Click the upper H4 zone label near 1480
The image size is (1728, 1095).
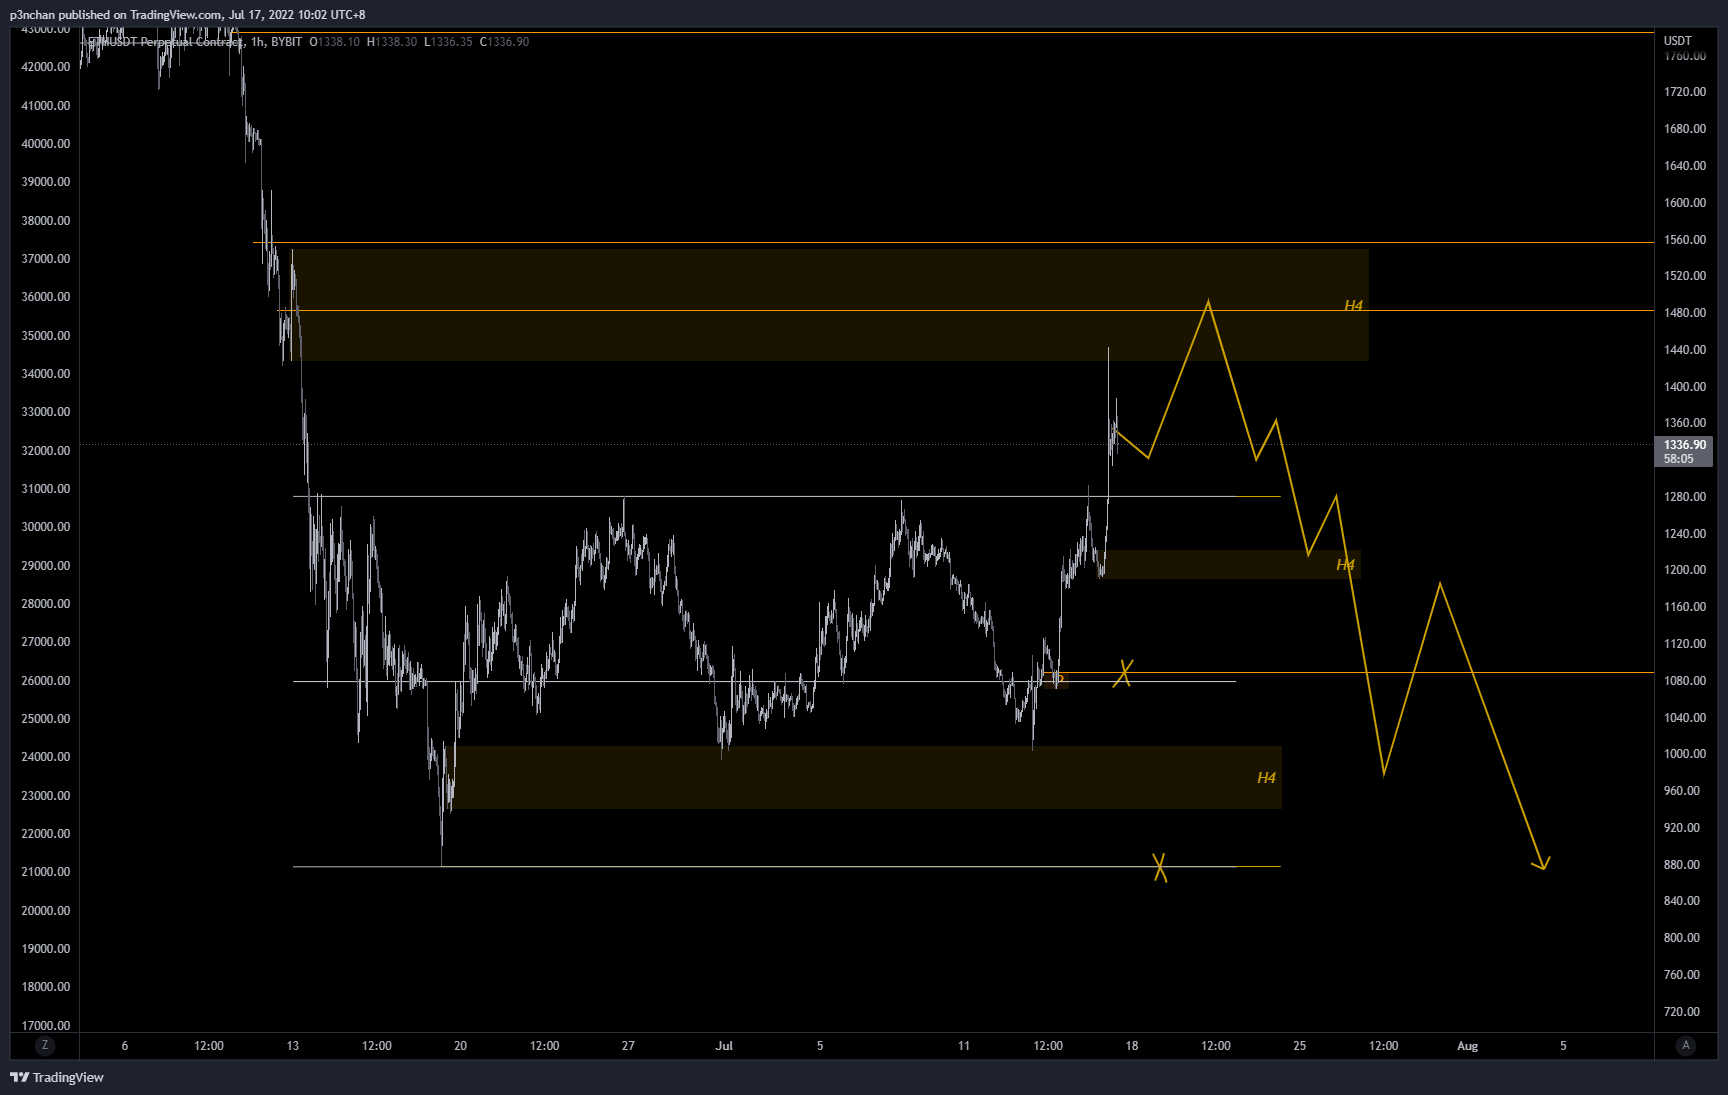pos(1353,305)
